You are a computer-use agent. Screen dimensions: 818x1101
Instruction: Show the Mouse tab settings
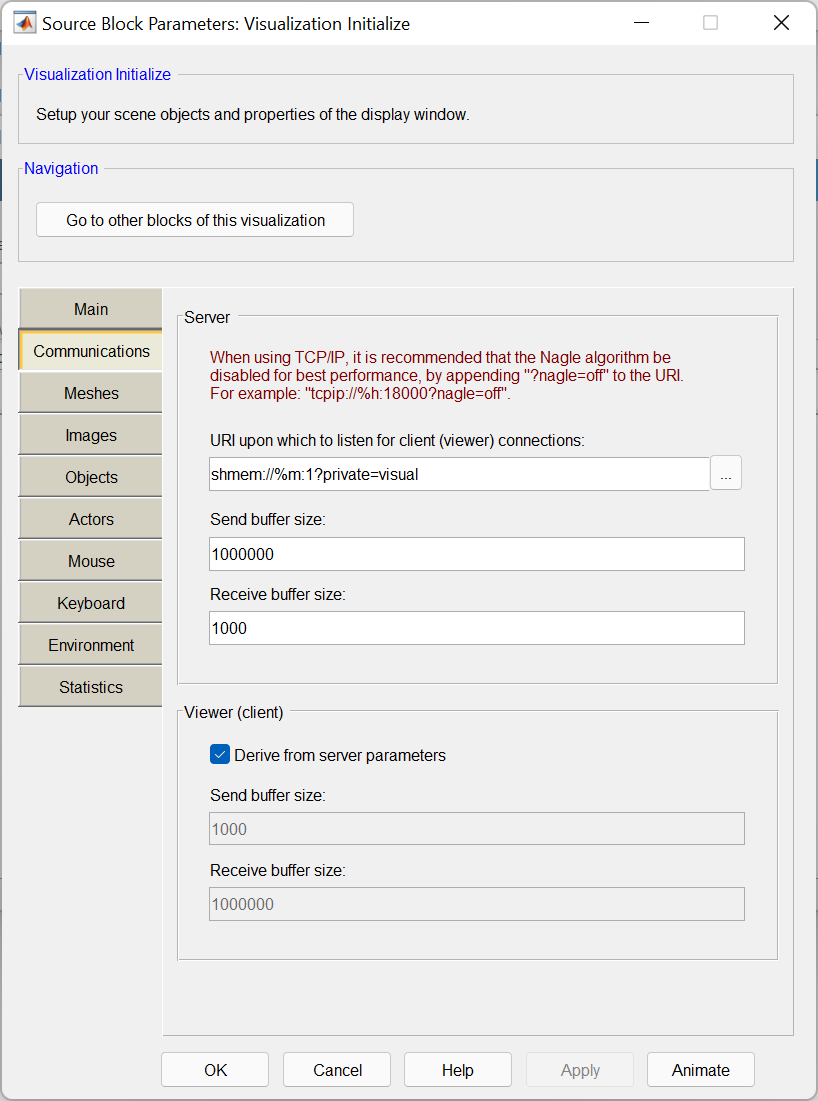coord(91,561)
